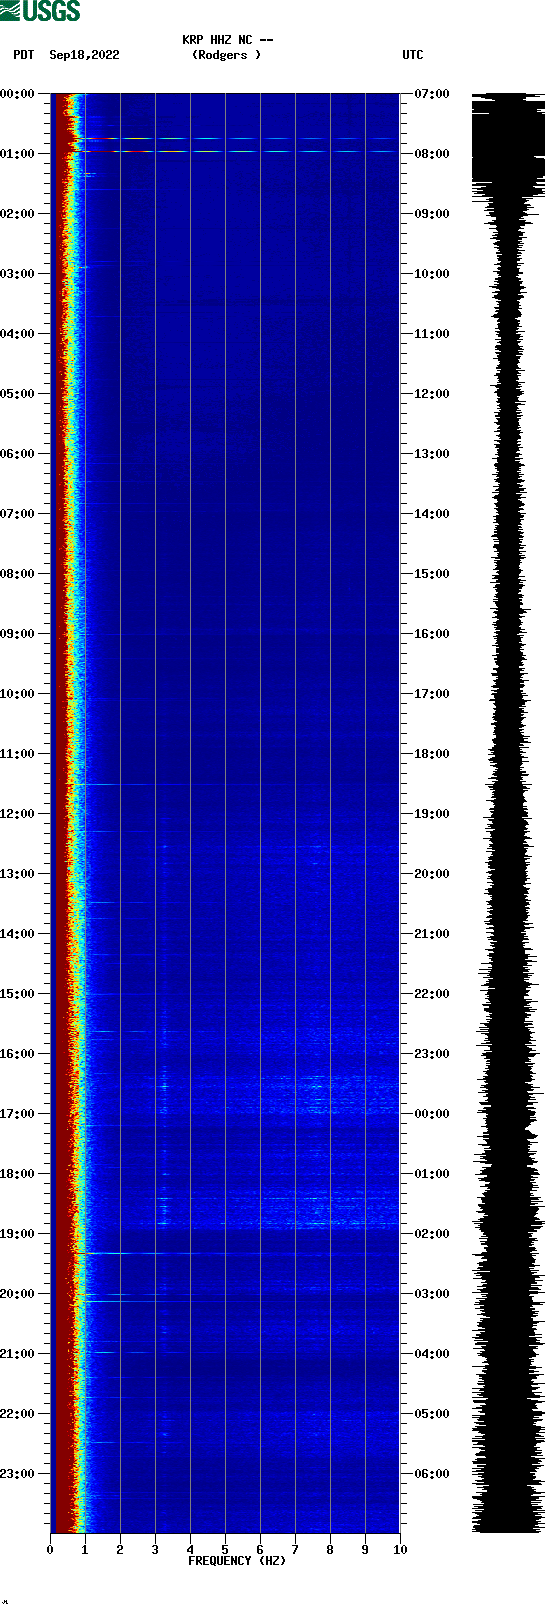Click the UTC 06:00 axis label
This screenshot has height=1613, width=552.
click(x=432, y=1474)
